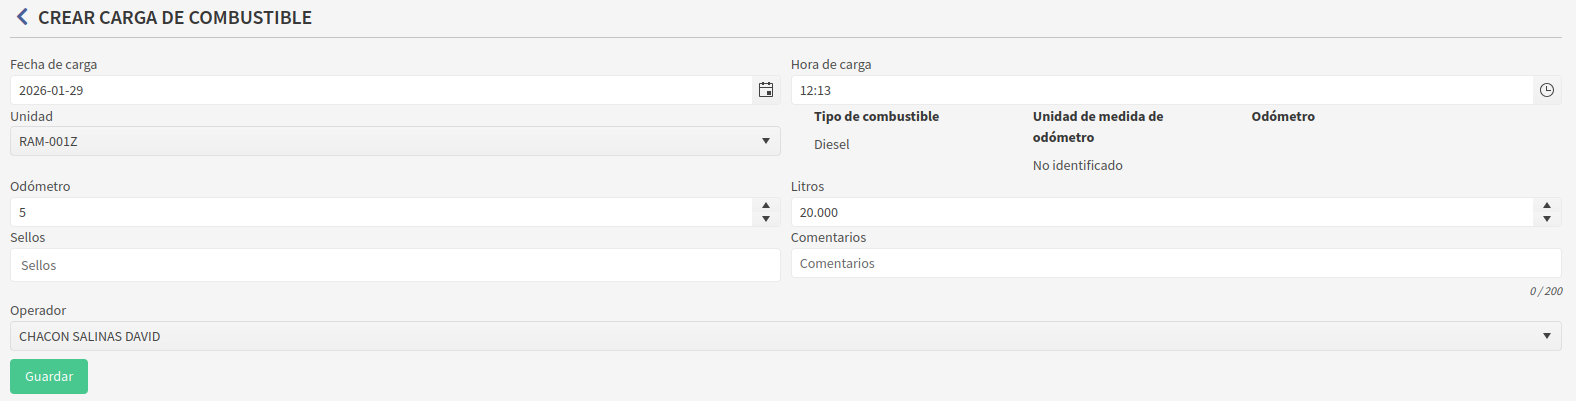Image resolution: width=1576 pixels, height=401 pixels.
Task: Click the Tipo de combustible column header
Action: point(876,116)
